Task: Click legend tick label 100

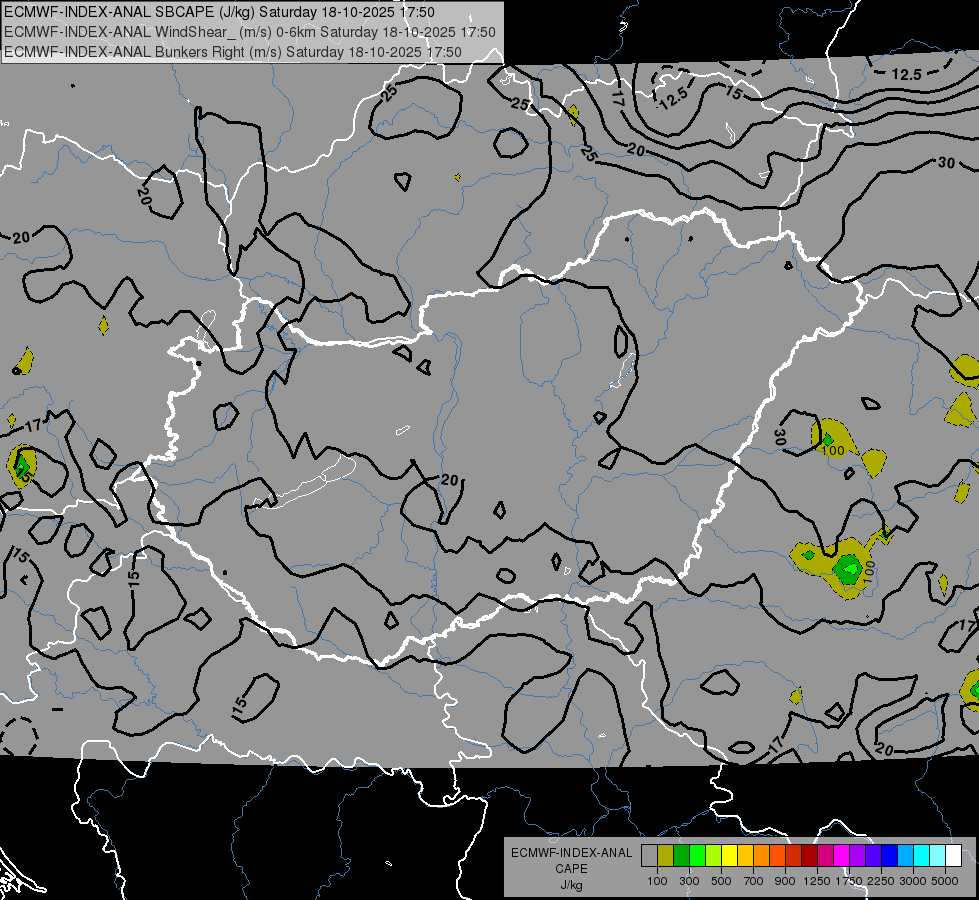Action: click(657, 881)
